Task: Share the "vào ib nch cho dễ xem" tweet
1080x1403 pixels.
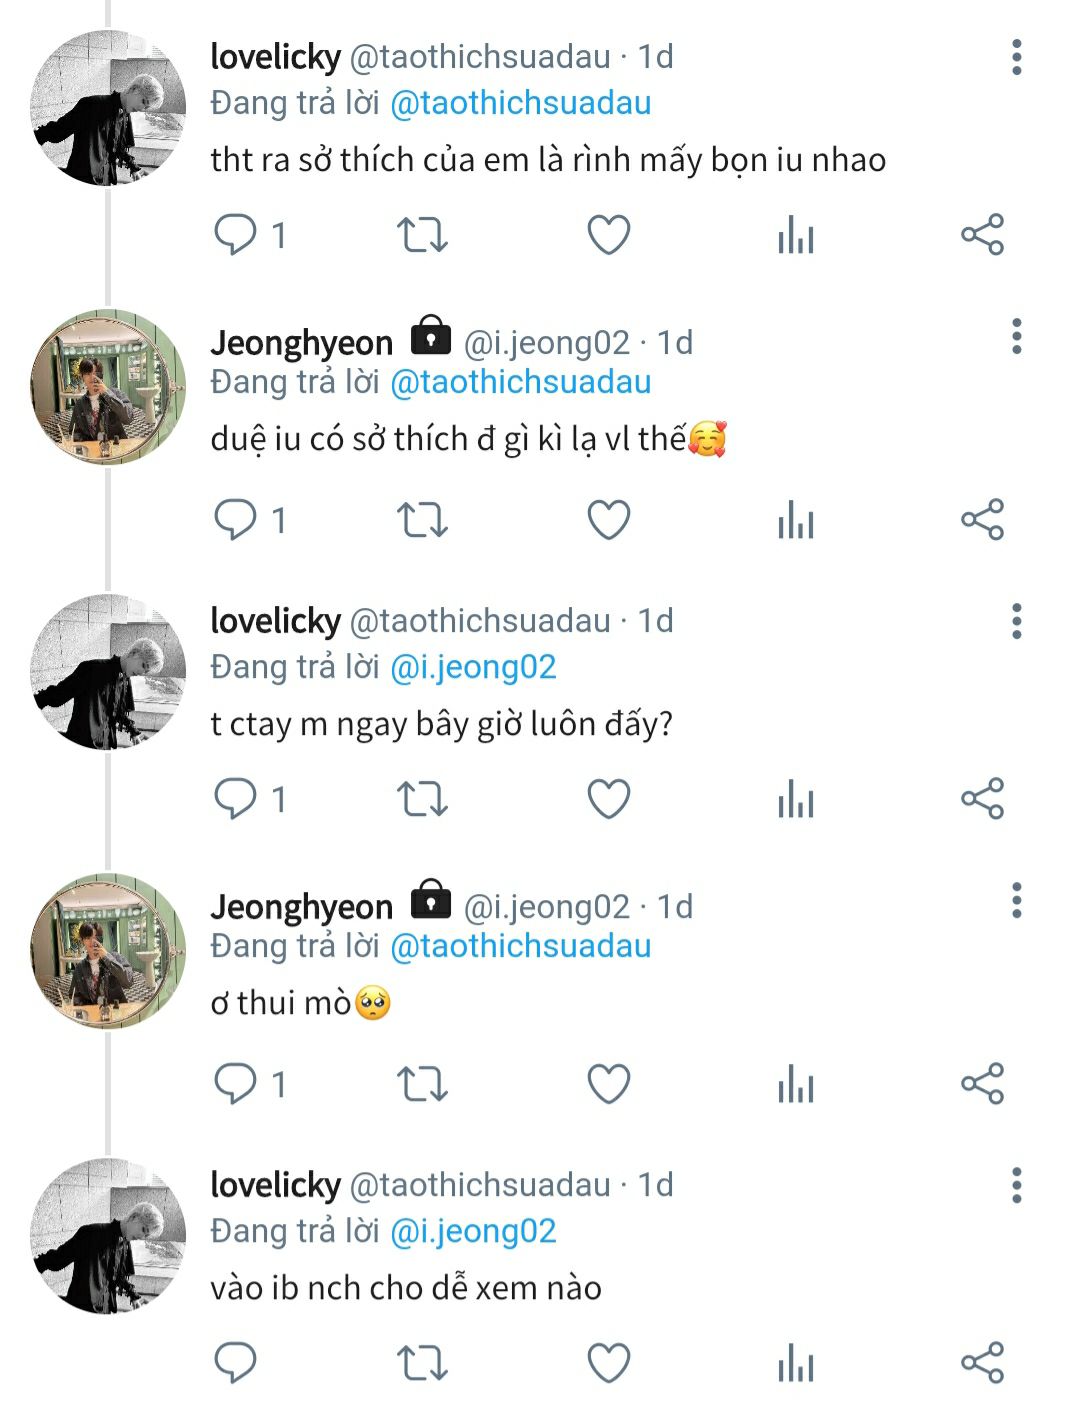Action: [982, 1363]
